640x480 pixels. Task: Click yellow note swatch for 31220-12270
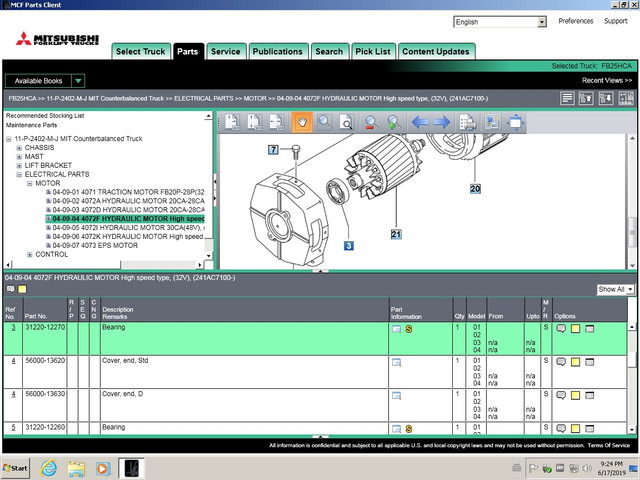576,329
